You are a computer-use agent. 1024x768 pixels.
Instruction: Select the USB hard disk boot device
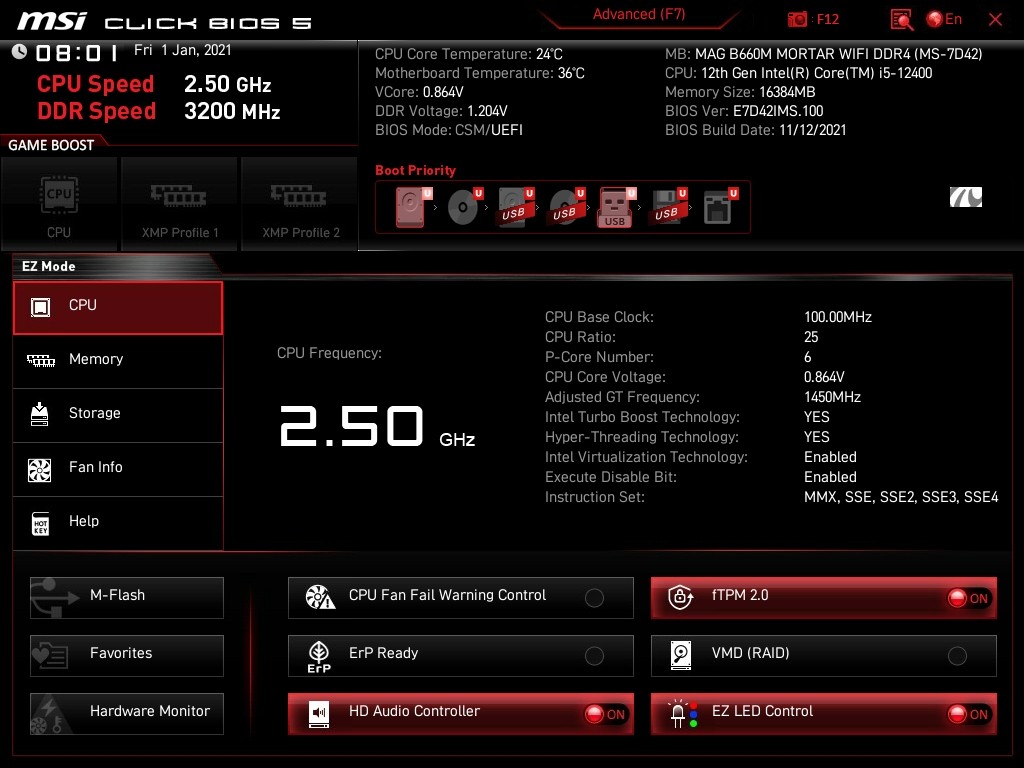coord(515,207)
